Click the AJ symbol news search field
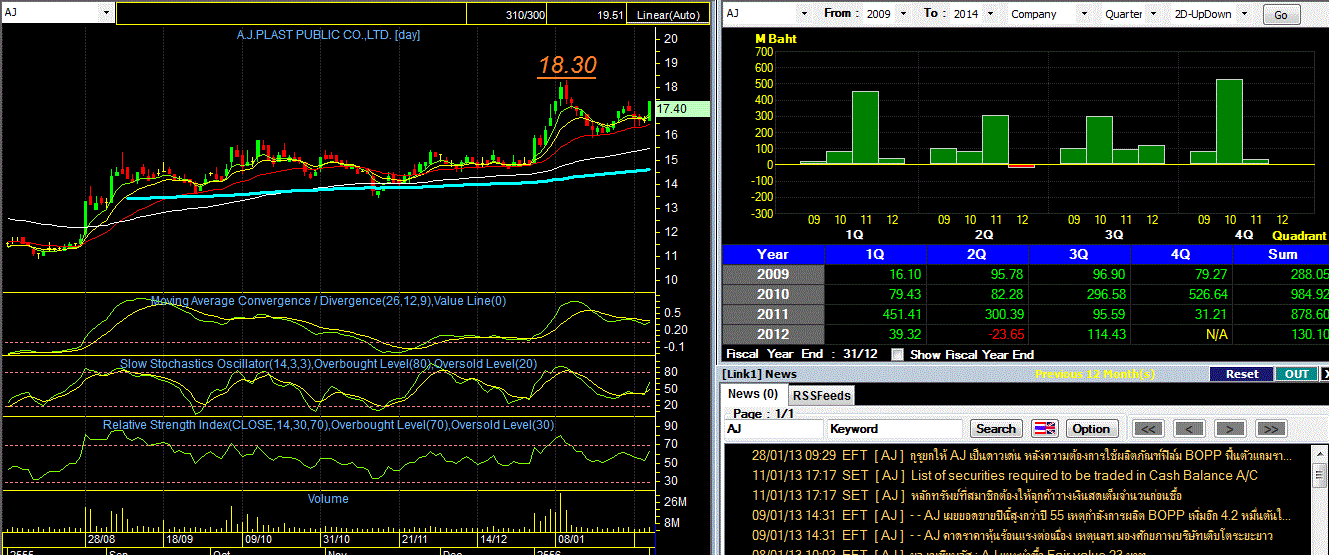This screenshot has height=555, width=1329. (773, 428)
